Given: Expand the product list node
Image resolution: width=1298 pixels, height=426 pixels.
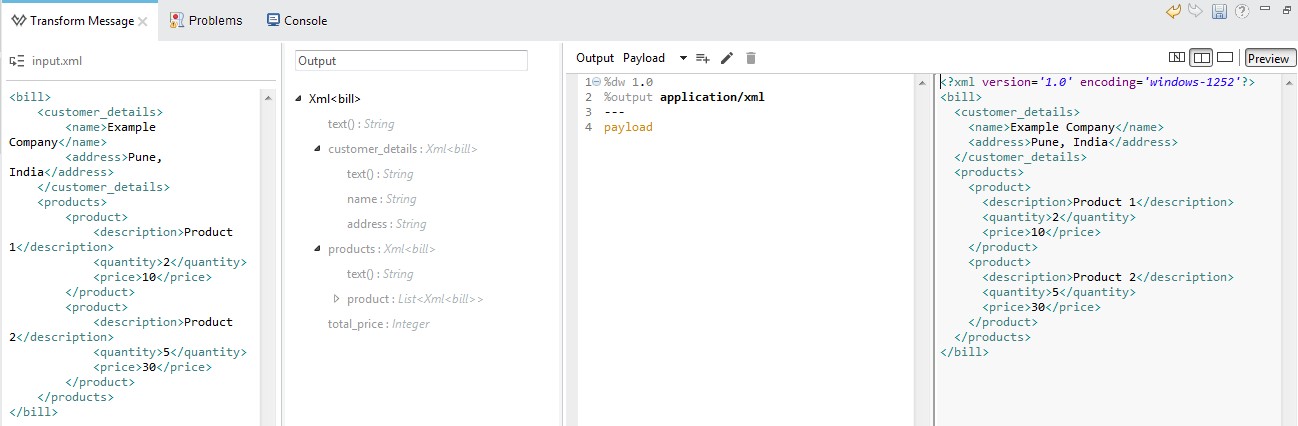Looking at the screenshot, I should [x=337, y=299].
